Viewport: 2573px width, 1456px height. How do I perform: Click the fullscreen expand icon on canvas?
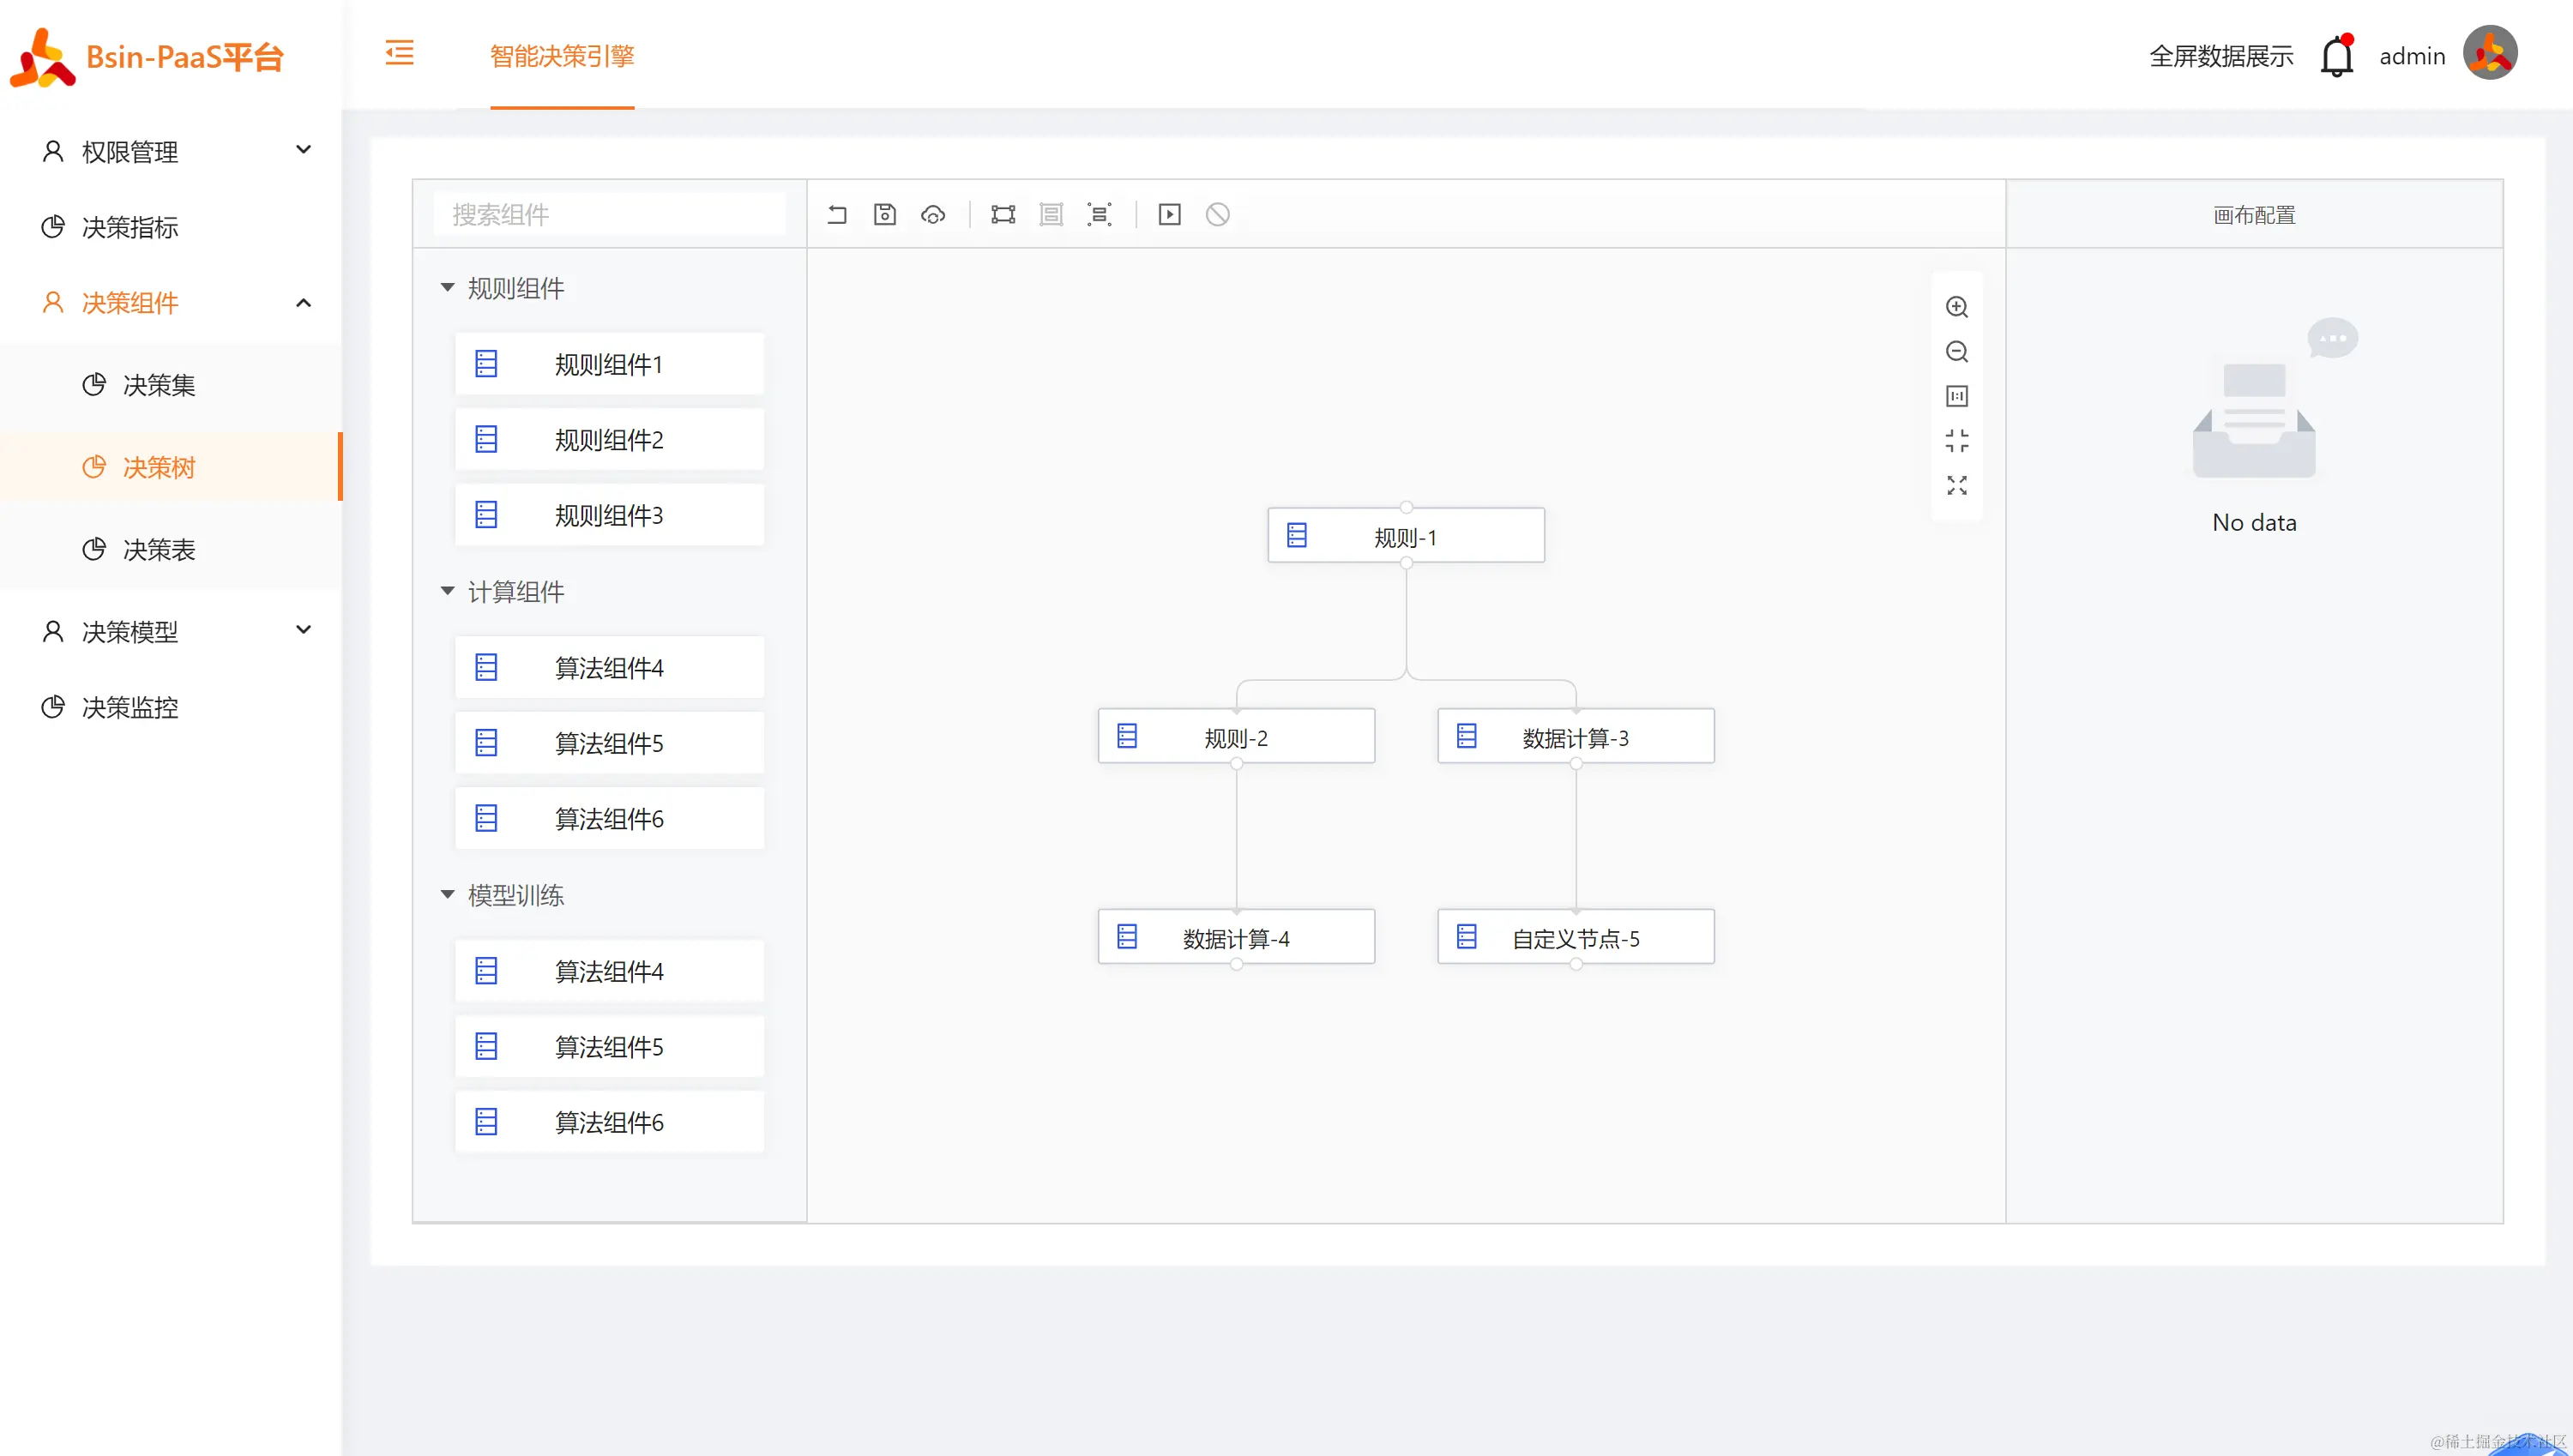pos(1957,486)
